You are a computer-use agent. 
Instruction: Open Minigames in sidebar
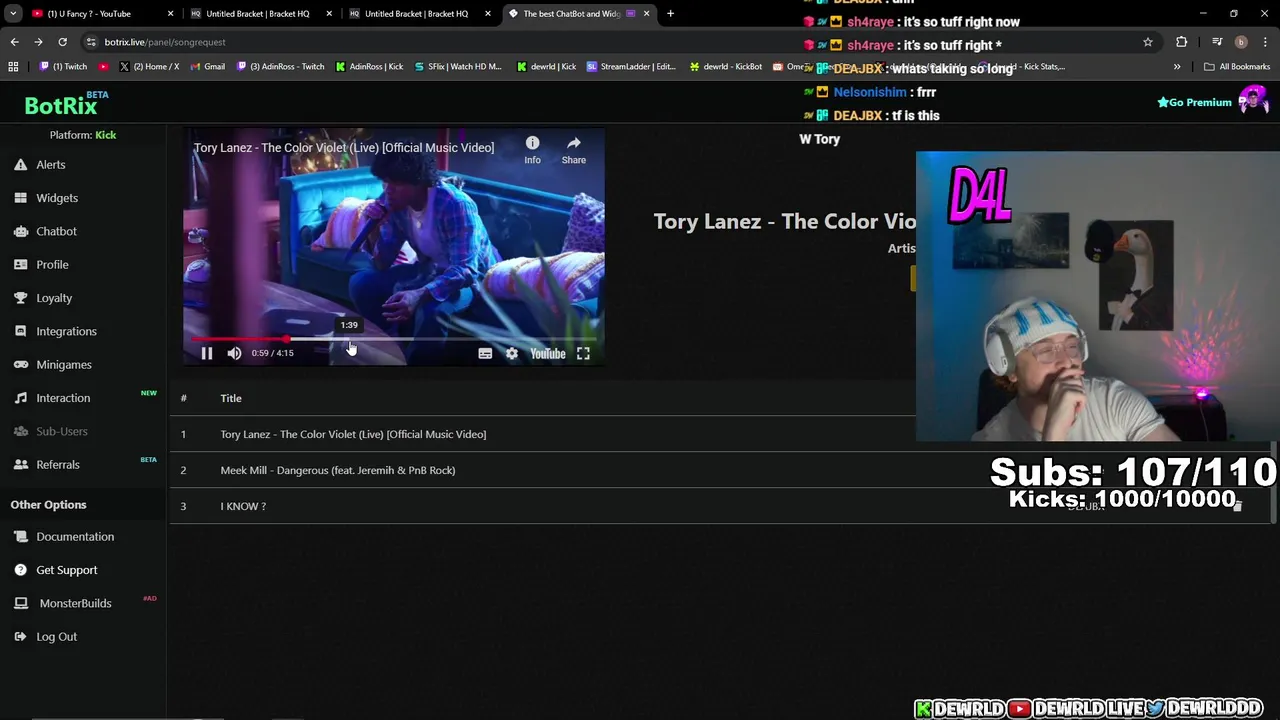tap(64, 365)
